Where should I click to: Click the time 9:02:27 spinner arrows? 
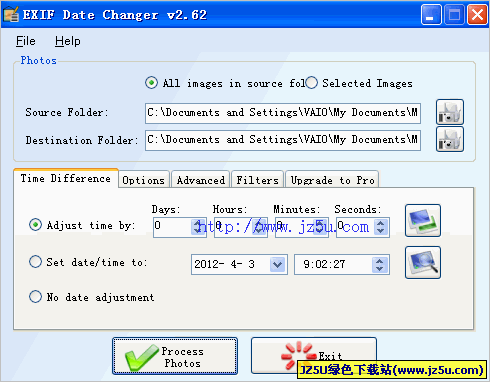(380, 265)
